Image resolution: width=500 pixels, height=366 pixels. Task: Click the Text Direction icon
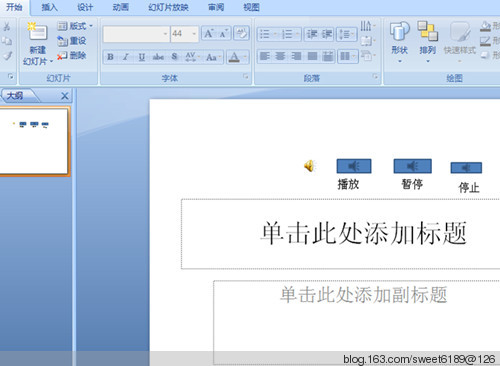click(368, 26)
